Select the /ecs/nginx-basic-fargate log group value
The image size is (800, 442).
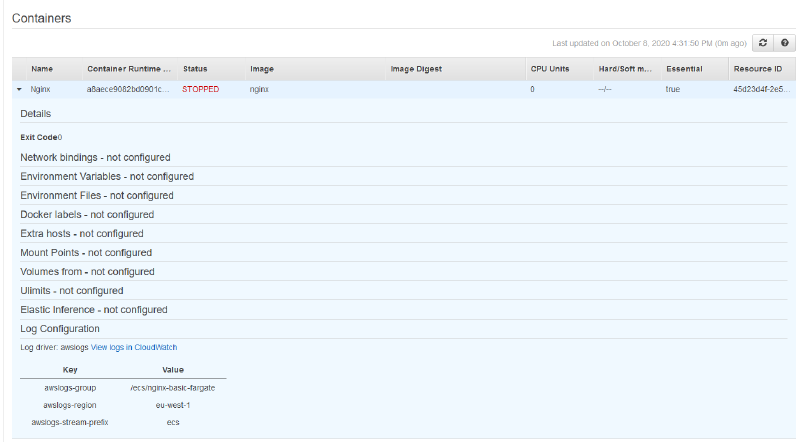tap(173, 387)
